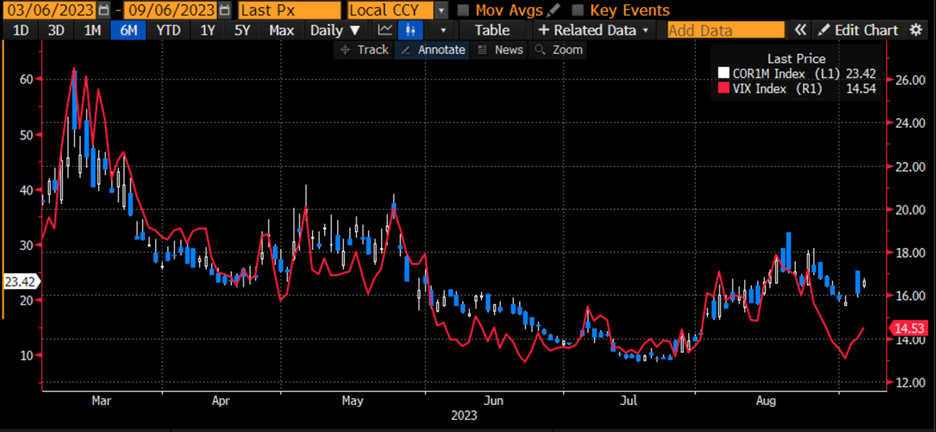
Task: Activate the Annotate tool
Action: [x=432, y=50]
